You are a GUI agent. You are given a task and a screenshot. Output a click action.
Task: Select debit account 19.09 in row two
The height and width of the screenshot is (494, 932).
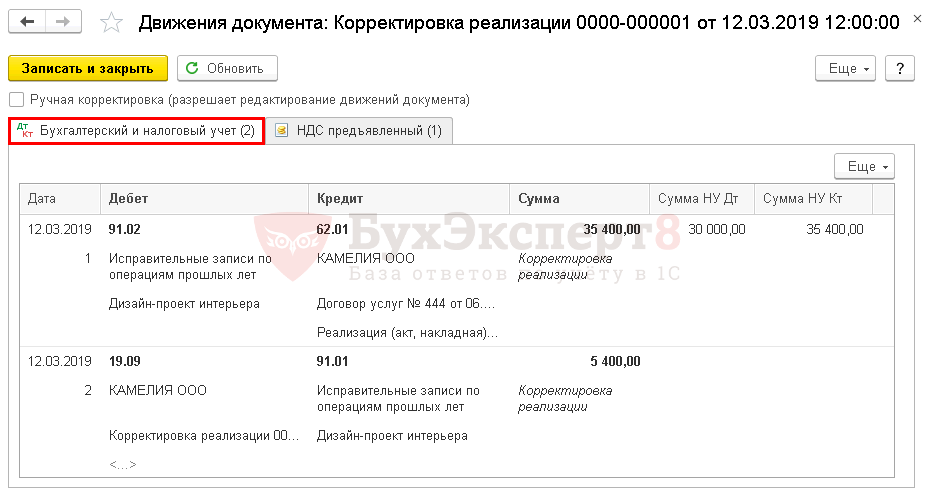tap(125, 361)
